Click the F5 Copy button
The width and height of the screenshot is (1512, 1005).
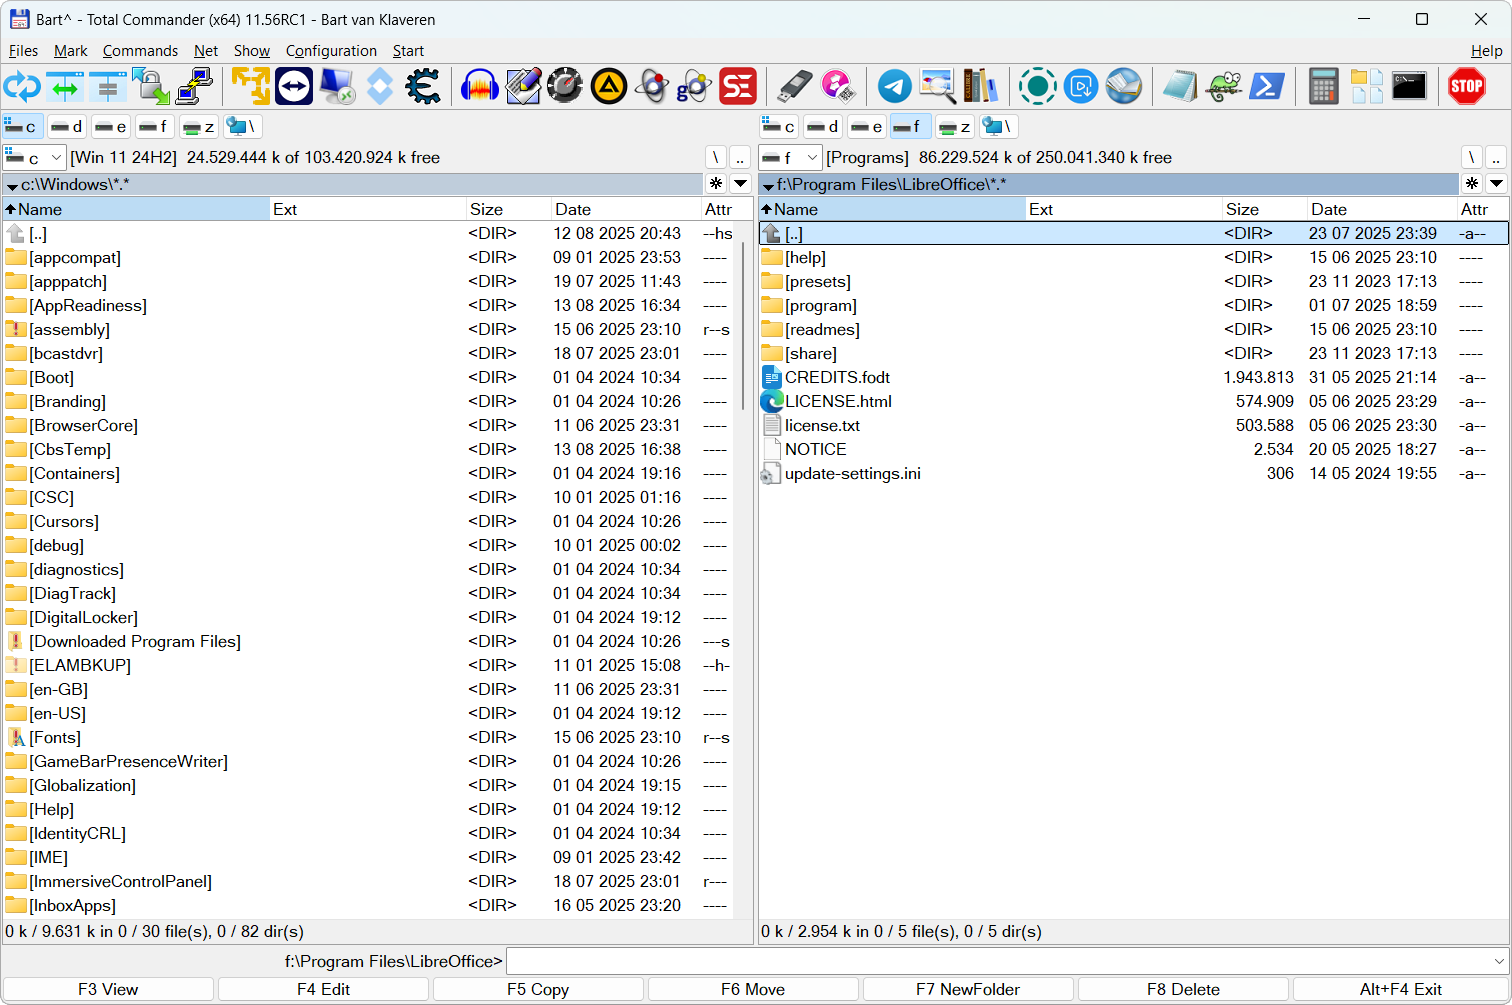[538, 989]
